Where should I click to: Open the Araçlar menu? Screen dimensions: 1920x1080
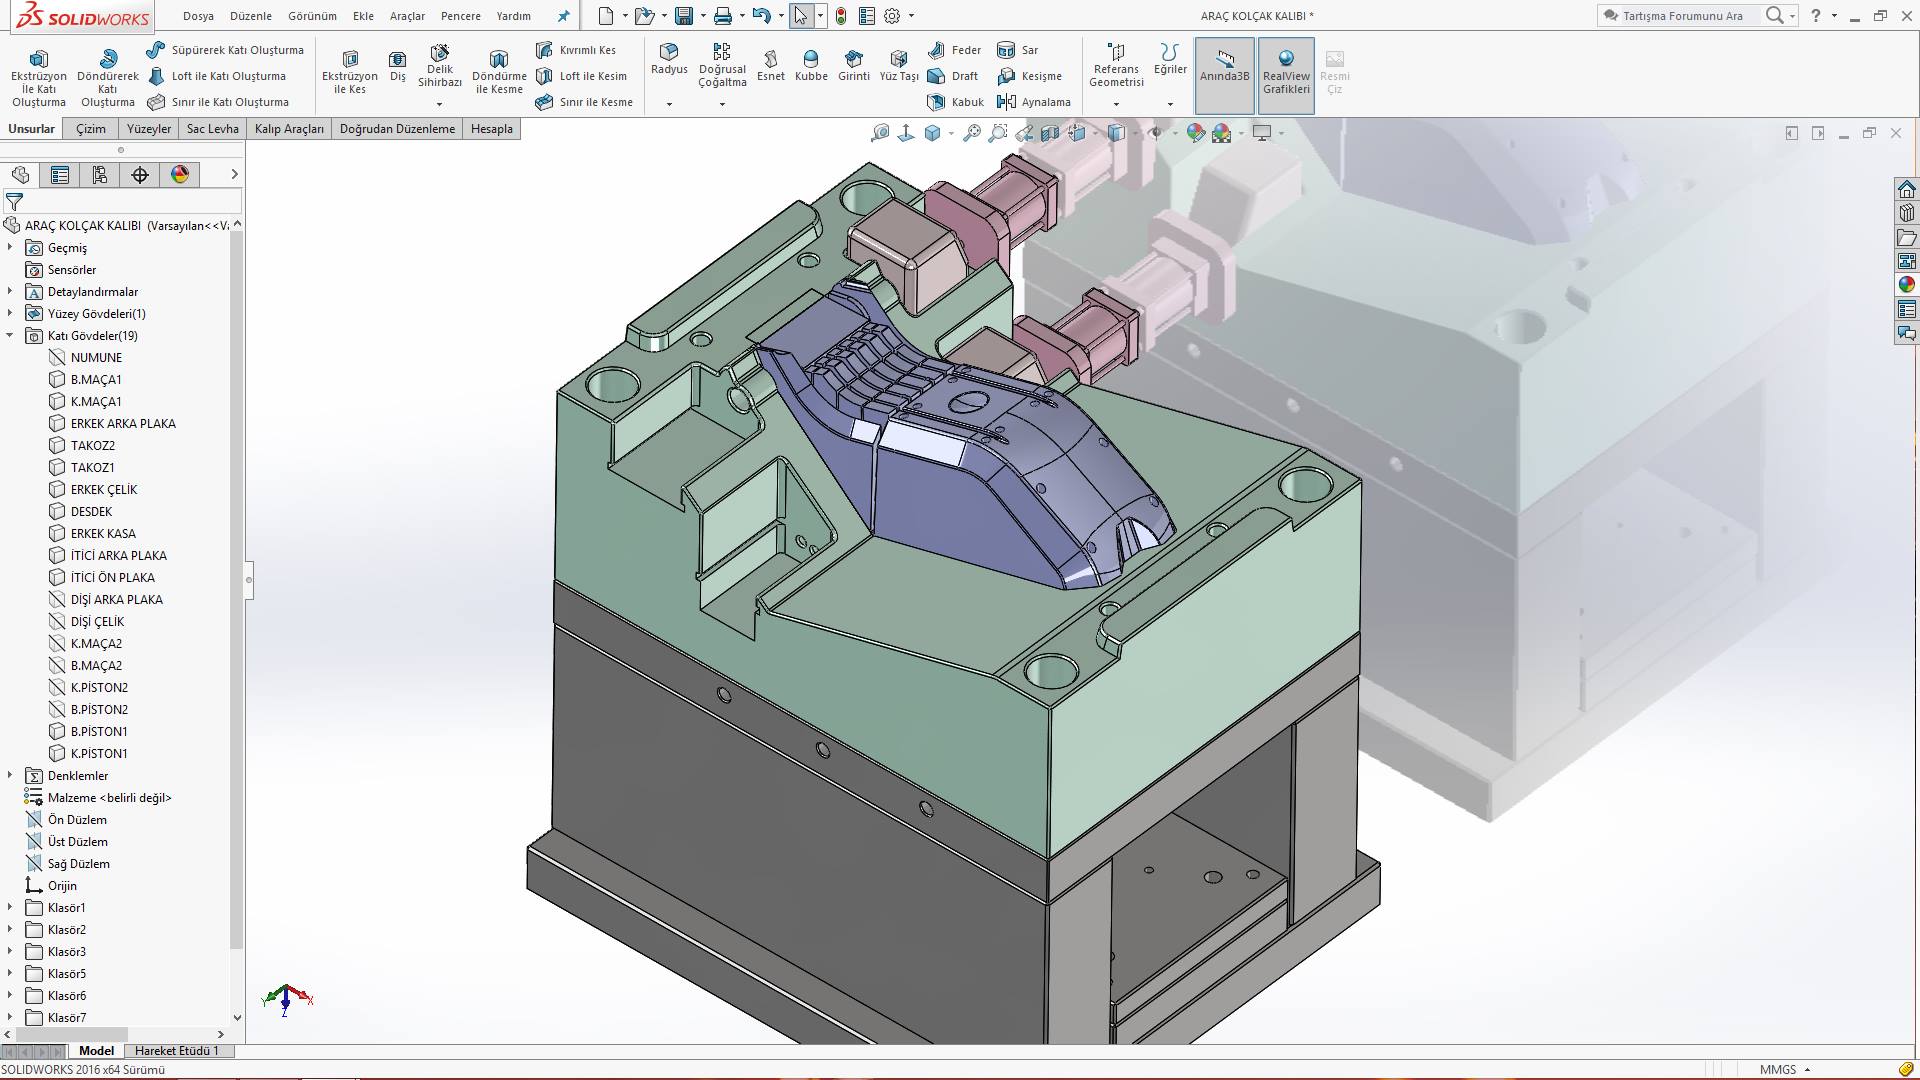click(x=407, y=16)
